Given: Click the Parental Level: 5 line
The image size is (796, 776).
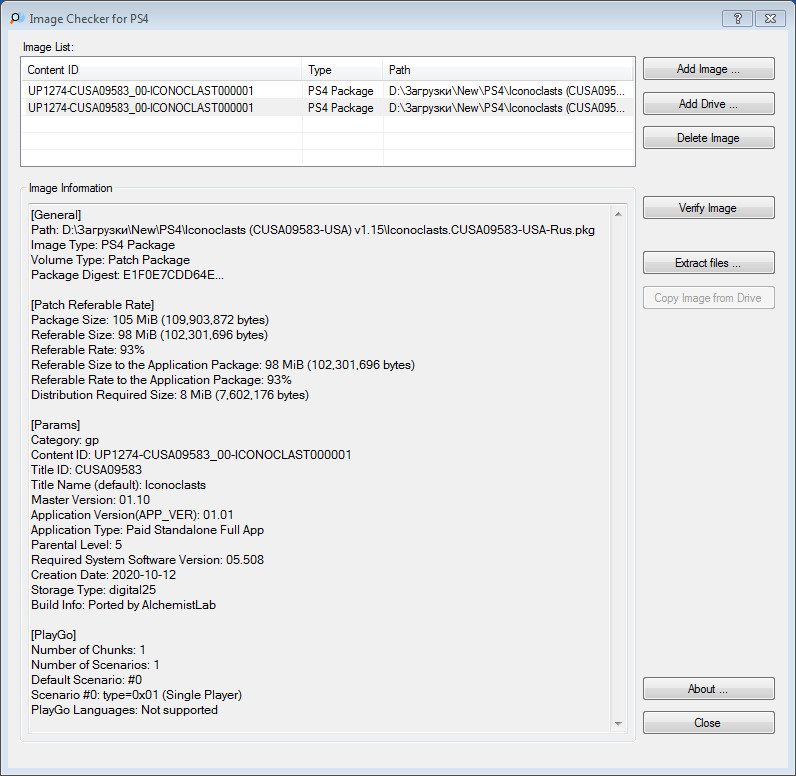Looking at the screenshot, I should point(76,545).
